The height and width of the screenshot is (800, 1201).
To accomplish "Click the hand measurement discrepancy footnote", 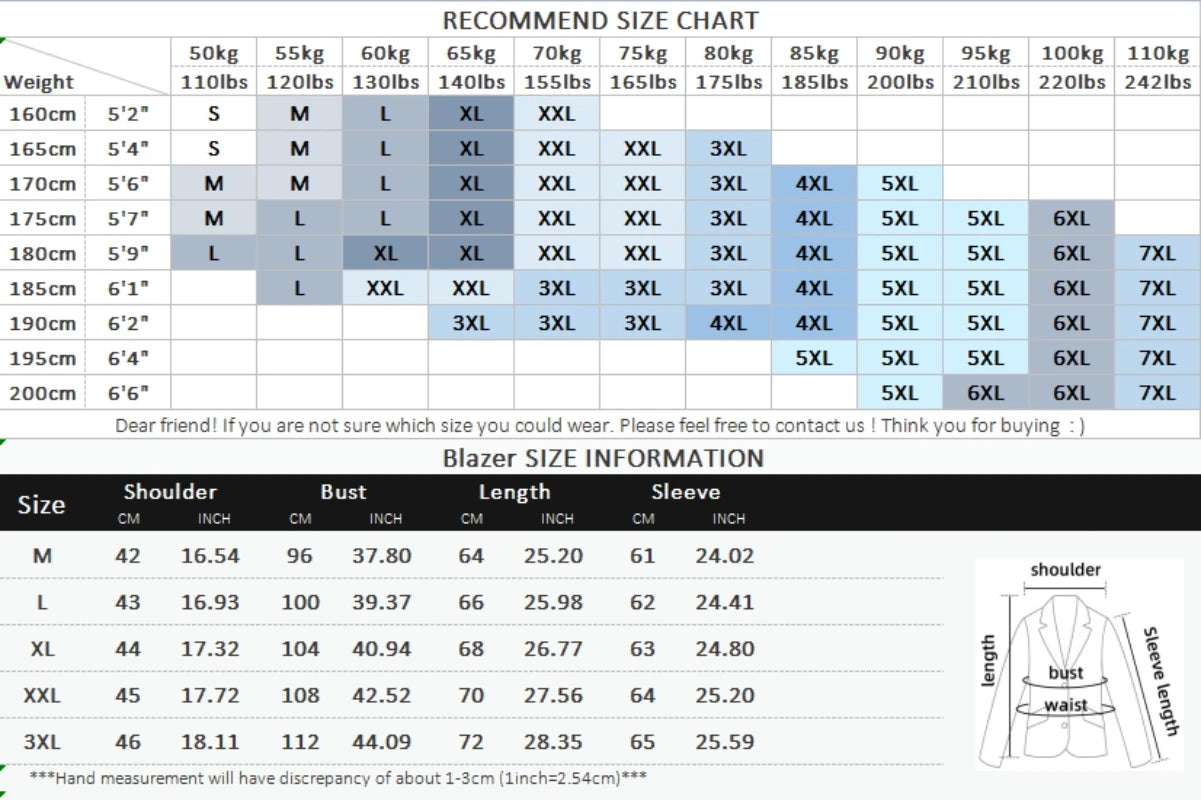I will click(x=325, y=777).
